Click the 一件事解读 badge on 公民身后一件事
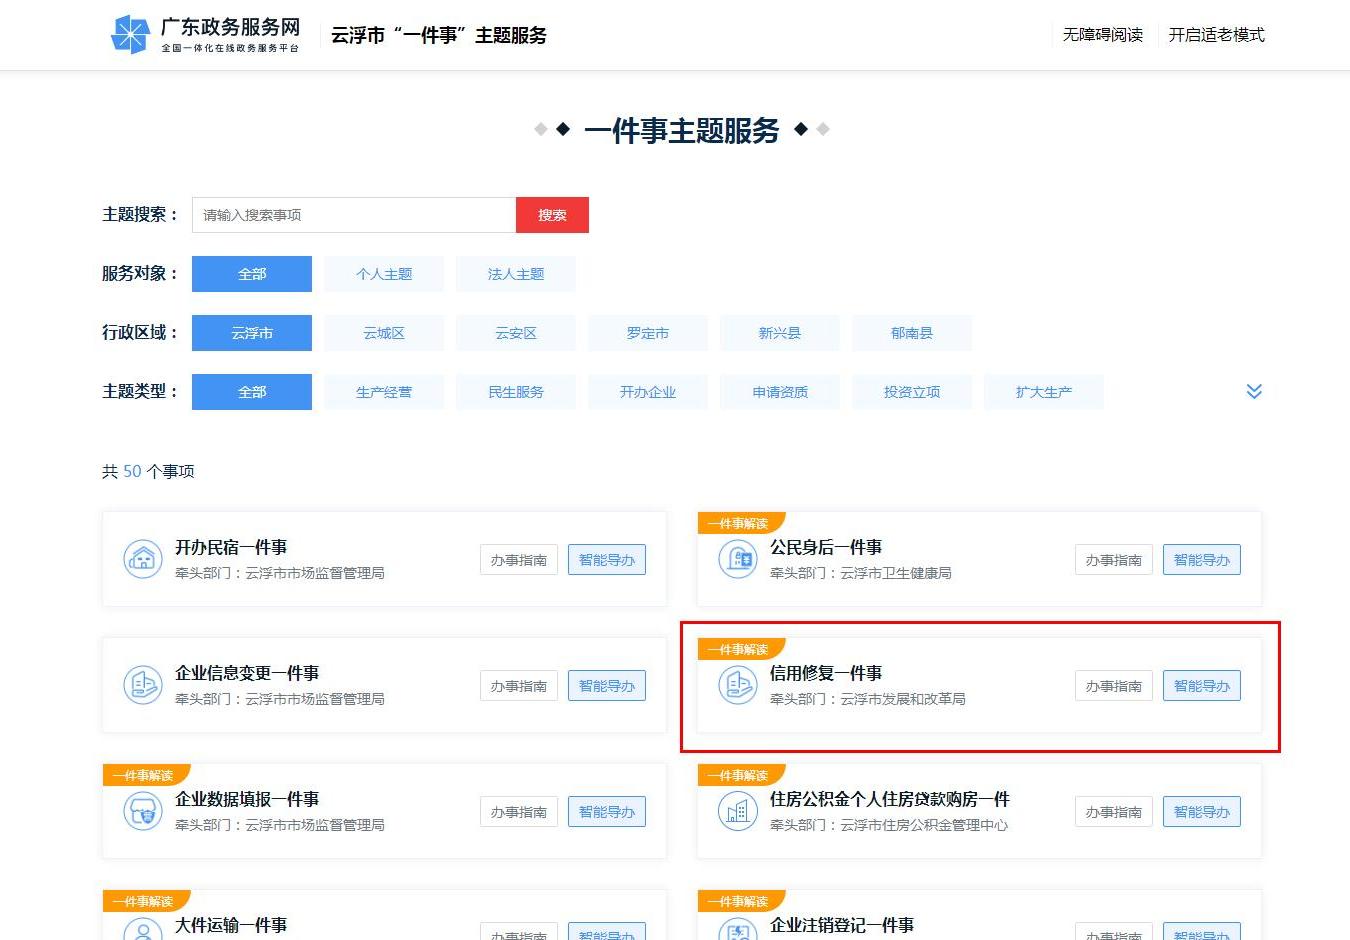This screenshot has width=1350, height=940. (742, 522)
